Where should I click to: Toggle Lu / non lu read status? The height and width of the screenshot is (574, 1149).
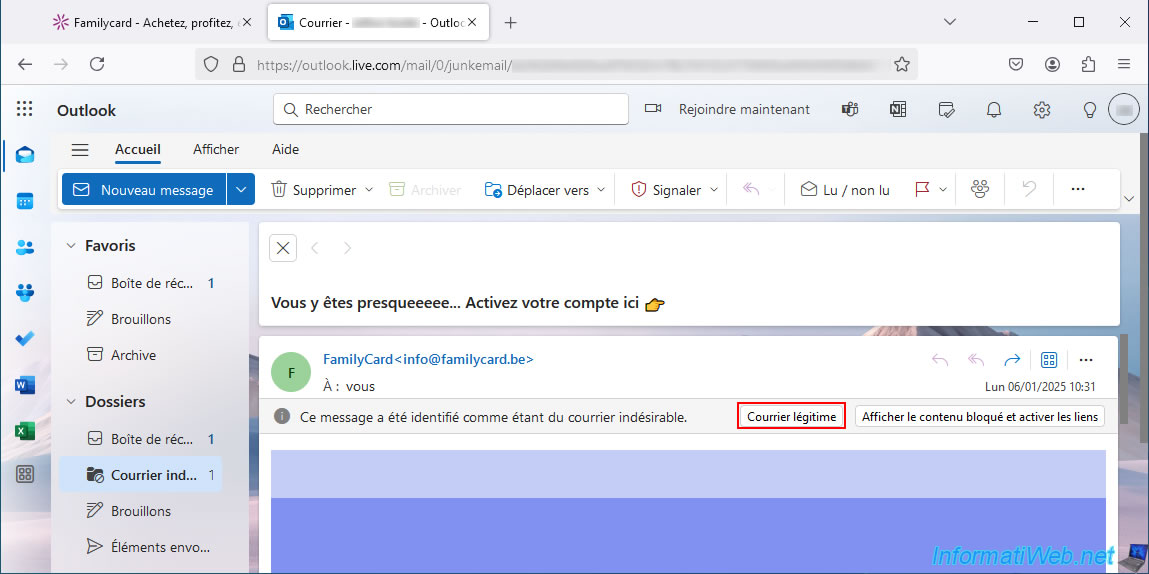point(845,190)
